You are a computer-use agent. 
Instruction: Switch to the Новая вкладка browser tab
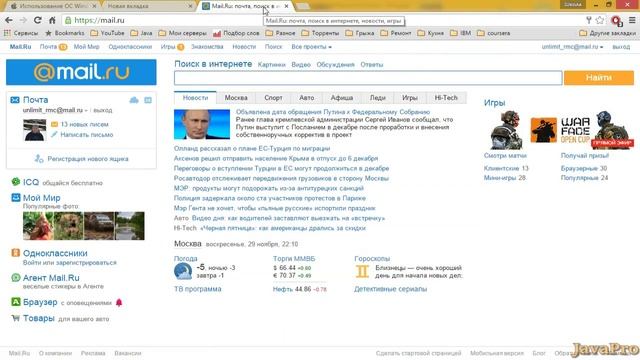[147, 6]
